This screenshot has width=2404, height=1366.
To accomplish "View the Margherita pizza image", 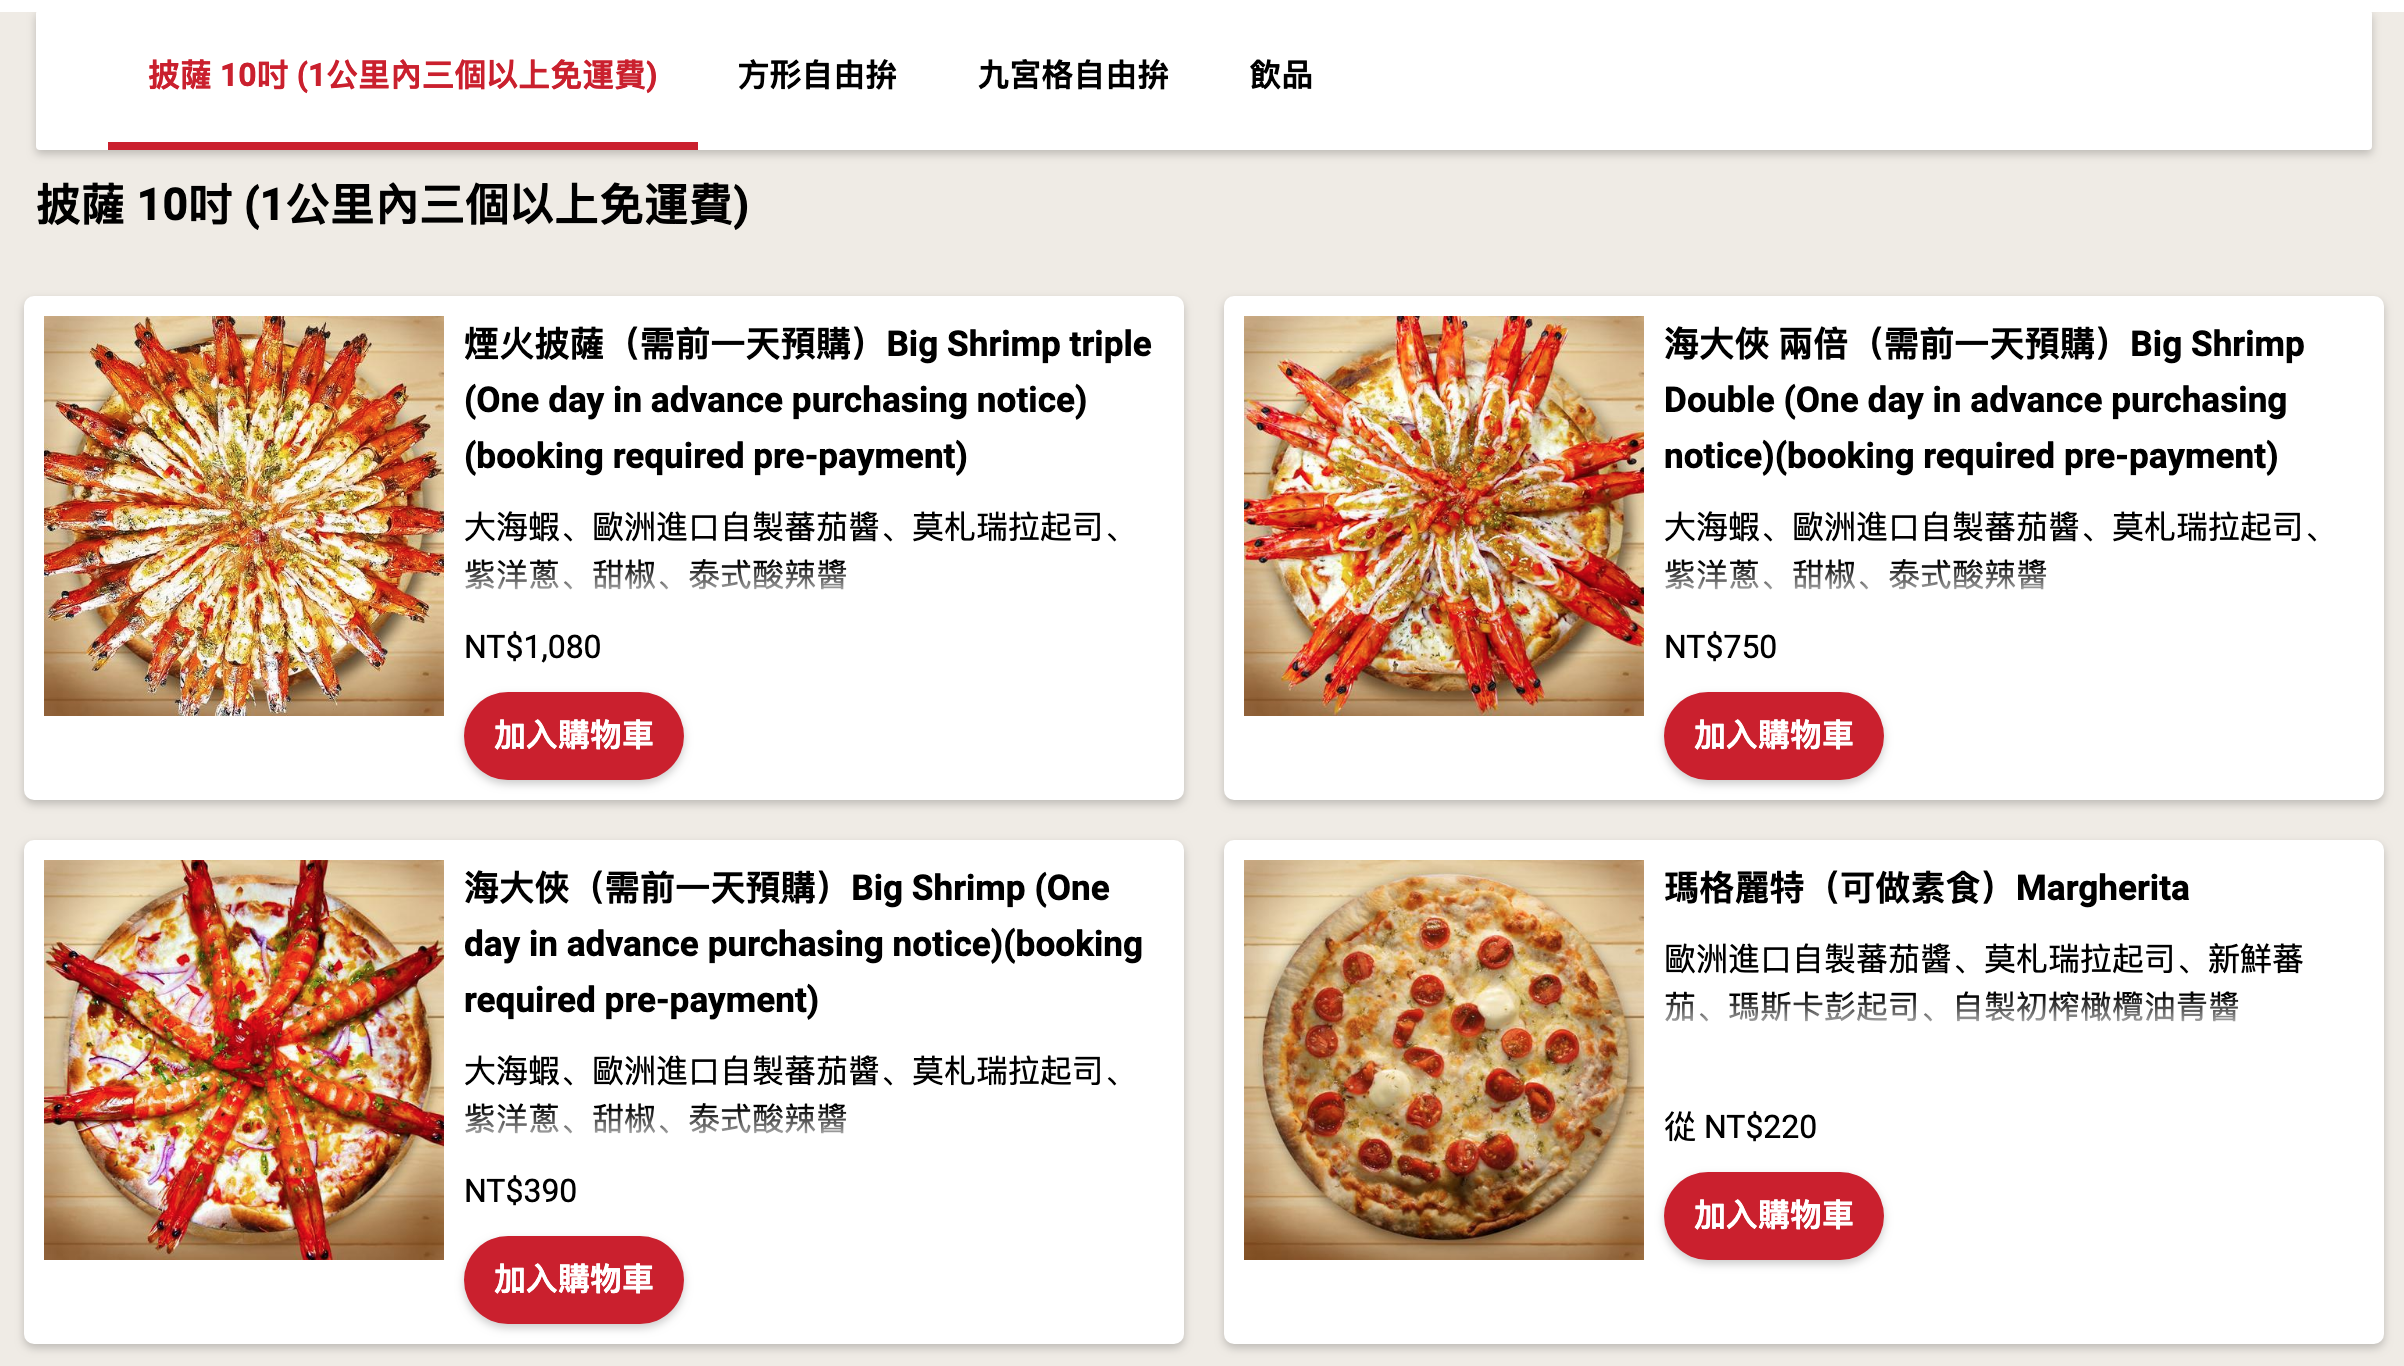I will (1444, 1060).
